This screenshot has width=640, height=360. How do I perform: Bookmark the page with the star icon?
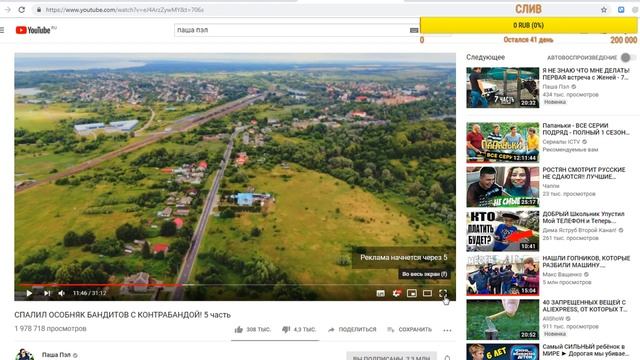tap(604, 9)
